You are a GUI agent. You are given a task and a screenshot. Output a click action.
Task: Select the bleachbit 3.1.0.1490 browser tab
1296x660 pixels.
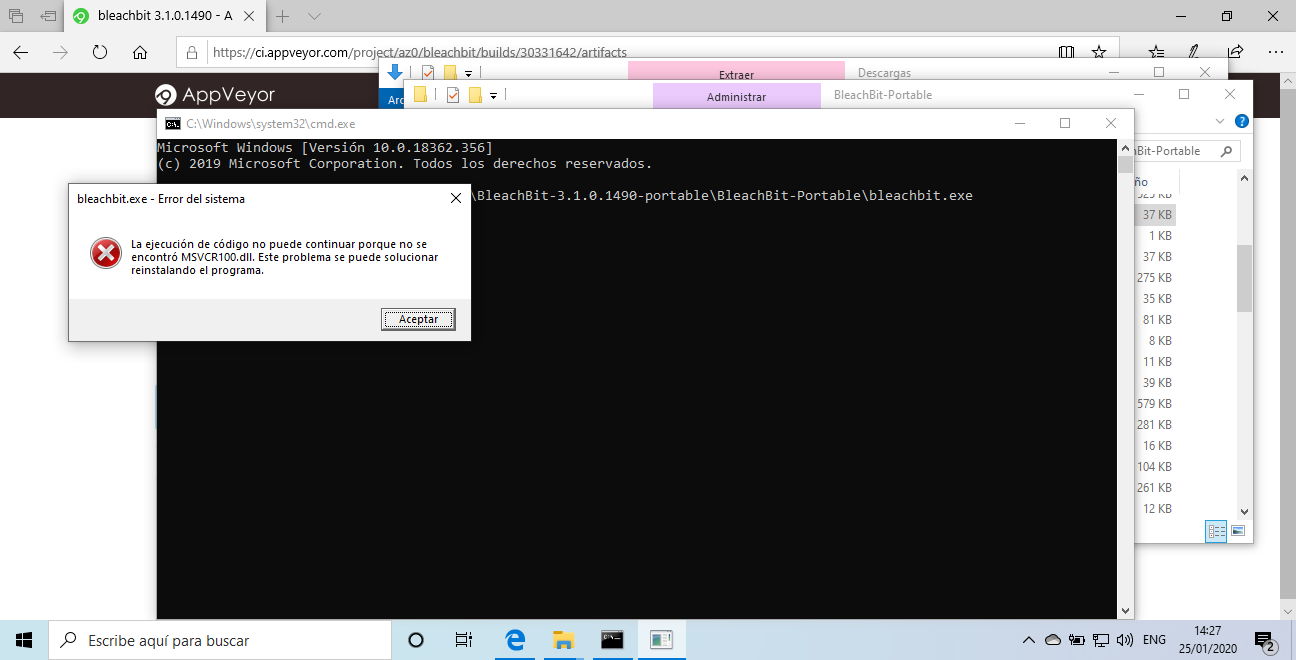(x=165, y=16)
